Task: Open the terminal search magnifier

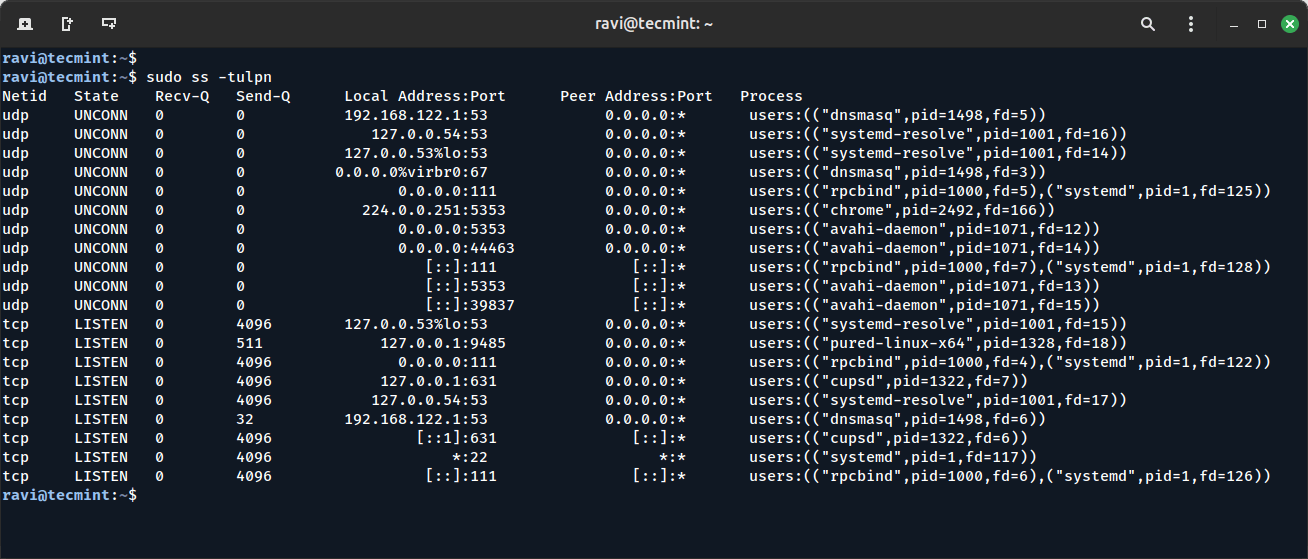Action: (x=1147, y=23)
